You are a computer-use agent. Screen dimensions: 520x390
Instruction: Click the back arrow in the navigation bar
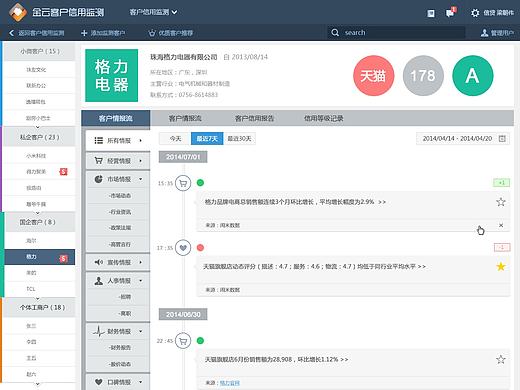click(11, 33)
